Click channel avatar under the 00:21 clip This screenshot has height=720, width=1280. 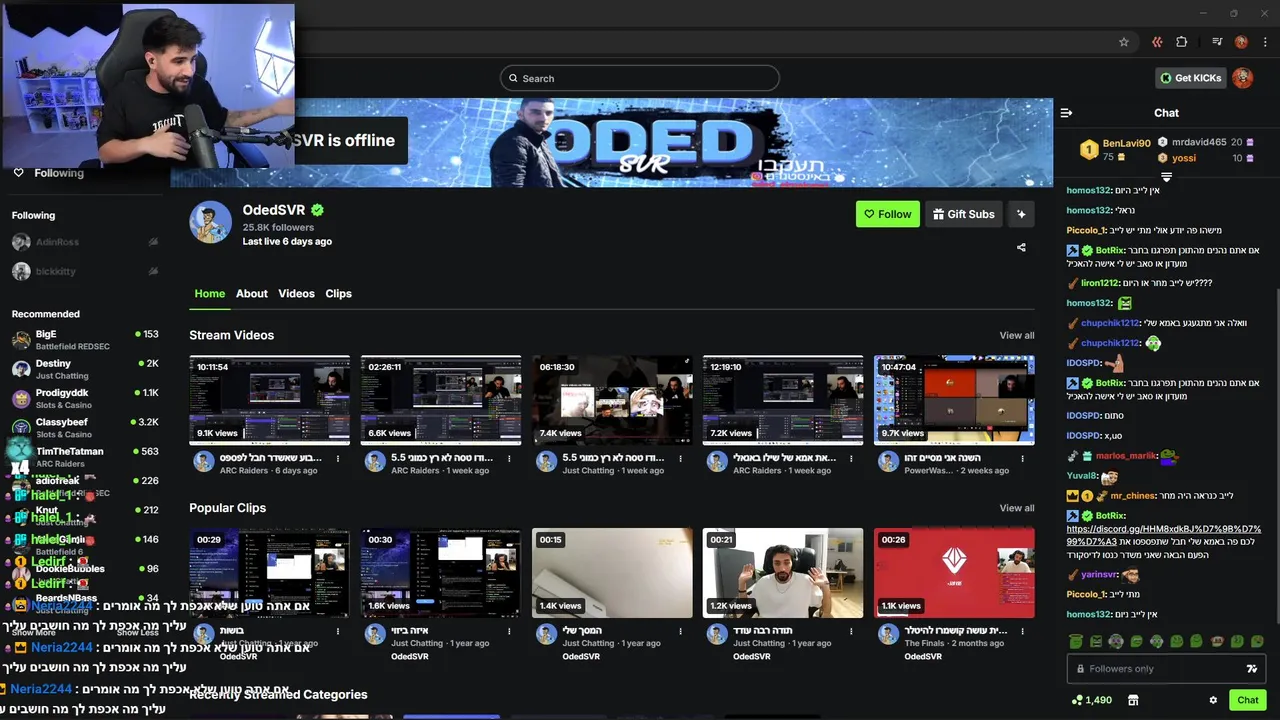point(717,634)
